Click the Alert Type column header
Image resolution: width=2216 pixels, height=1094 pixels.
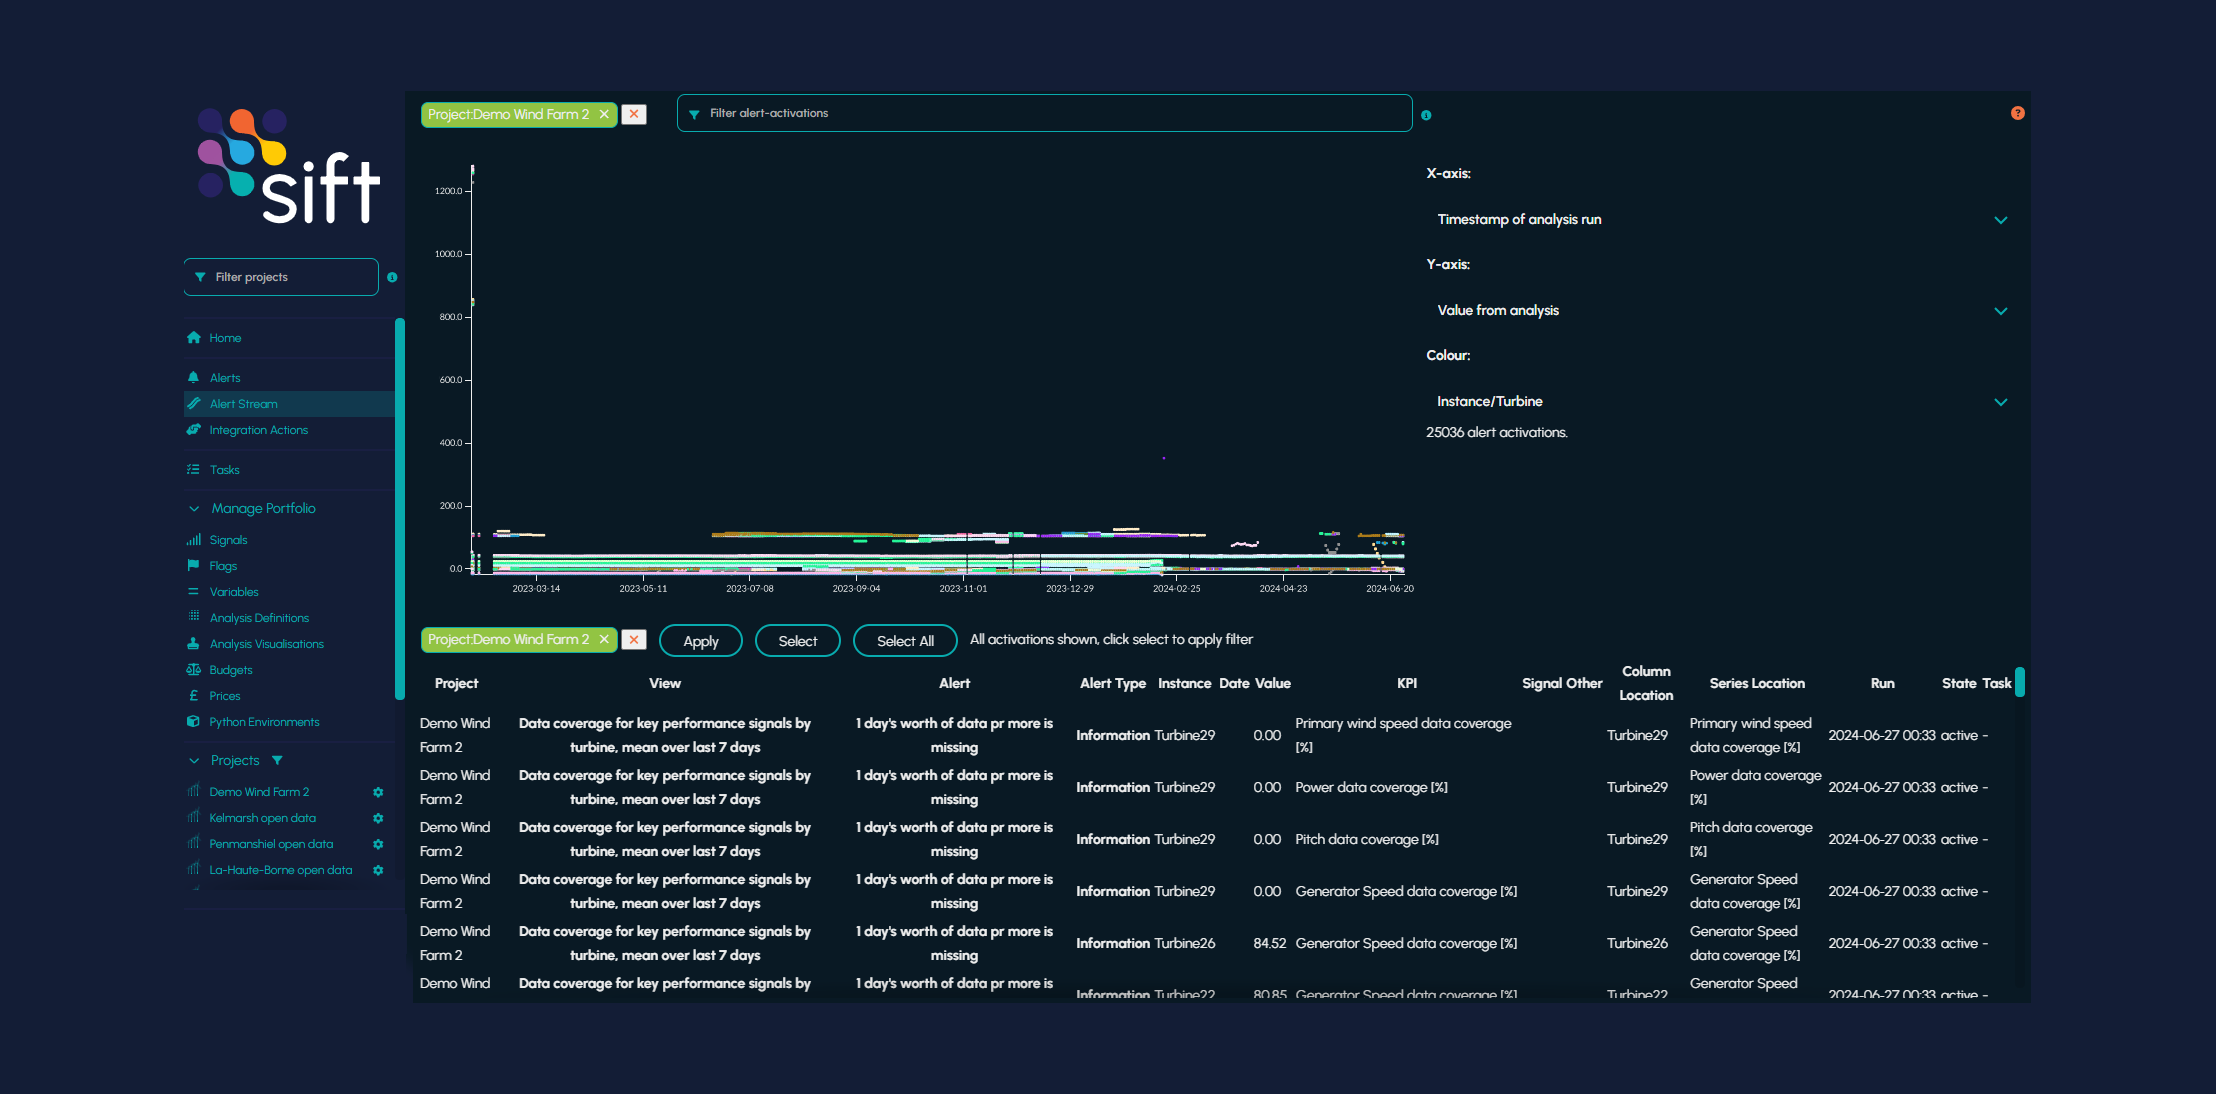pyautogui.click(x=1112, y=683)
